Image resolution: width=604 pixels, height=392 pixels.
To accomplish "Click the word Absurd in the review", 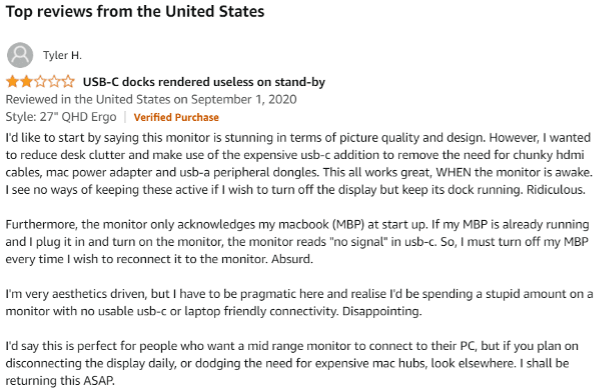I will (292, 259).
